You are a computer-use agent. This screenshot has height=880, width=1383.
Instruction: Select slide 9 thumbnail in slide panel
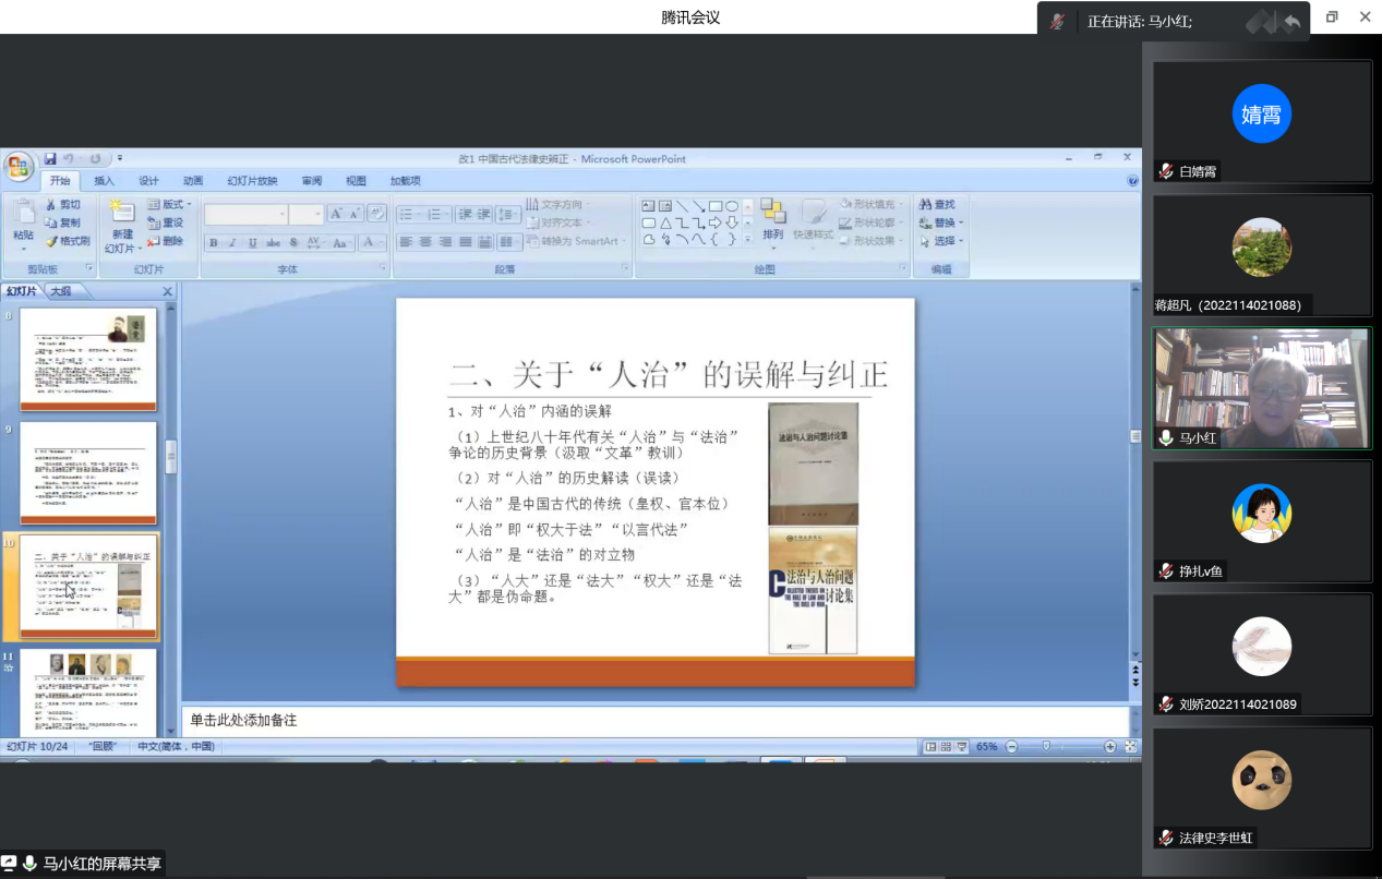pyautogui.click(x=89, y=473)
